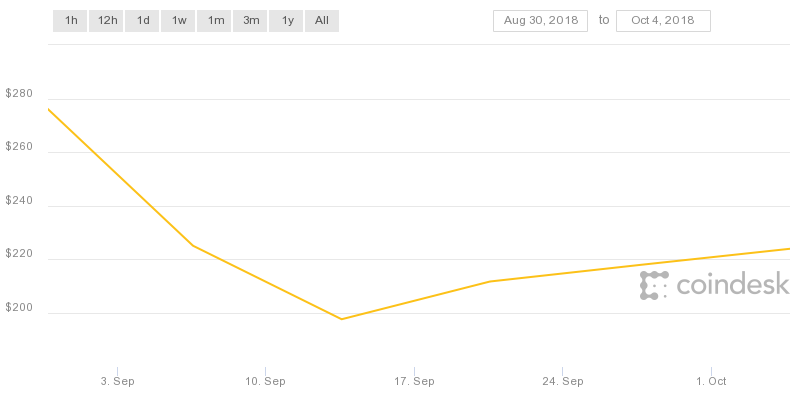Display the 1y price history
The image size is (800, 400).
[x=287, y=20]
